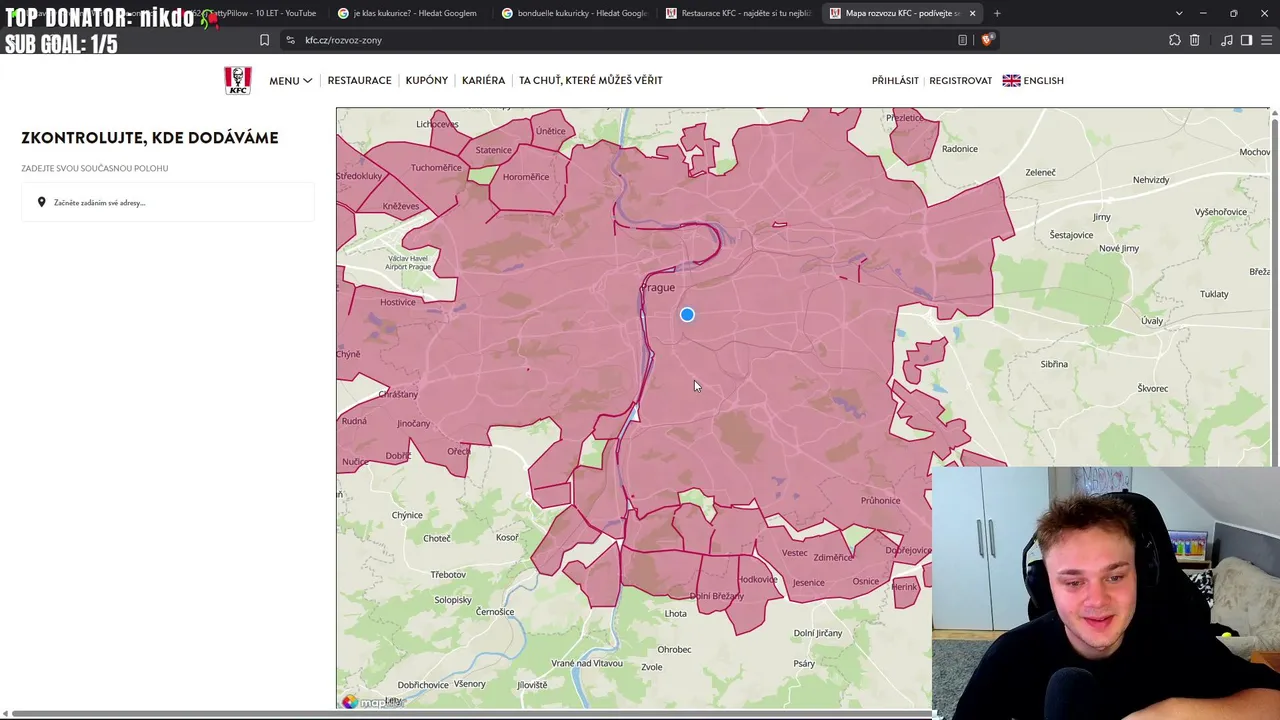1280x720 pixels.
Task: Open the KUPÓNY link
Action: click(427, 81)
